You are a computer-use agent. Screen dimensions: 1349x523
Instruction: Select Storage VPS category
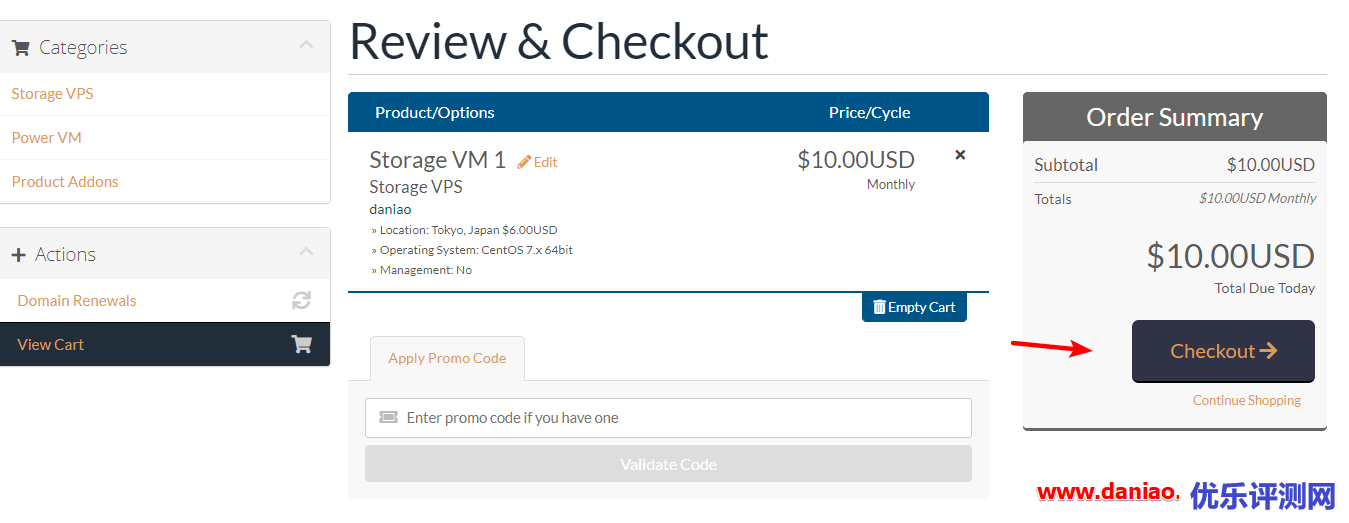(x=53, y=94)
